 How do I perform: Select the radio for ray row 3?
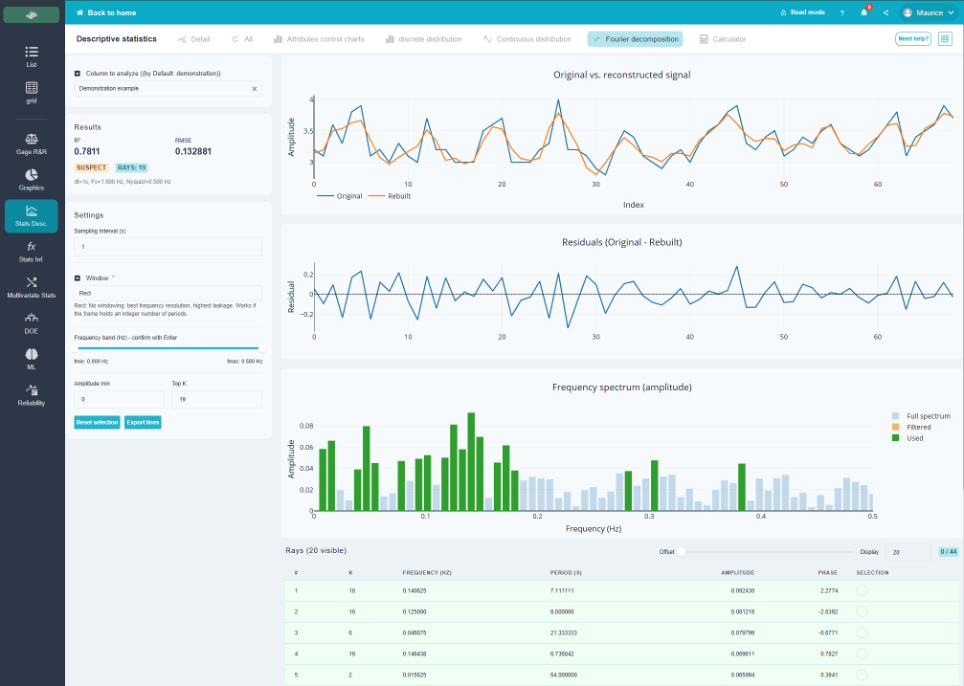[862, 633]
